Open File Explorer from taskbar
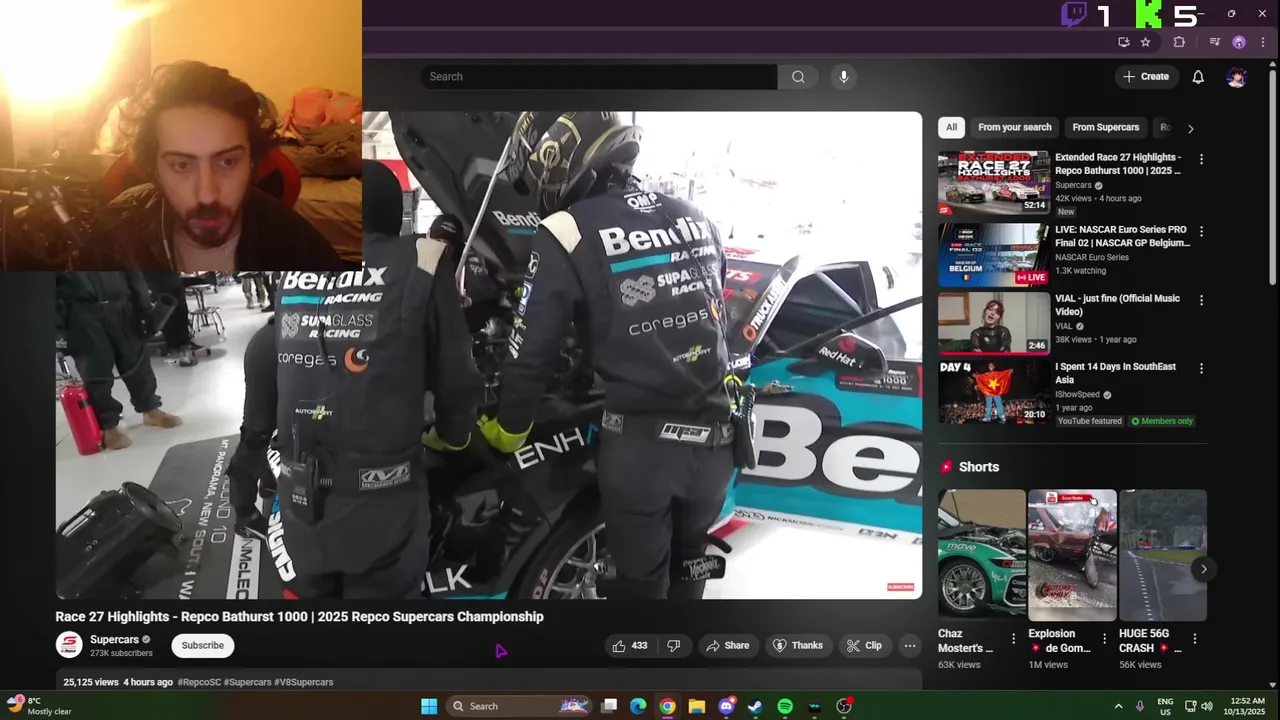Image resolution: width=1280 pixels, height=720 pixels. 697,706
